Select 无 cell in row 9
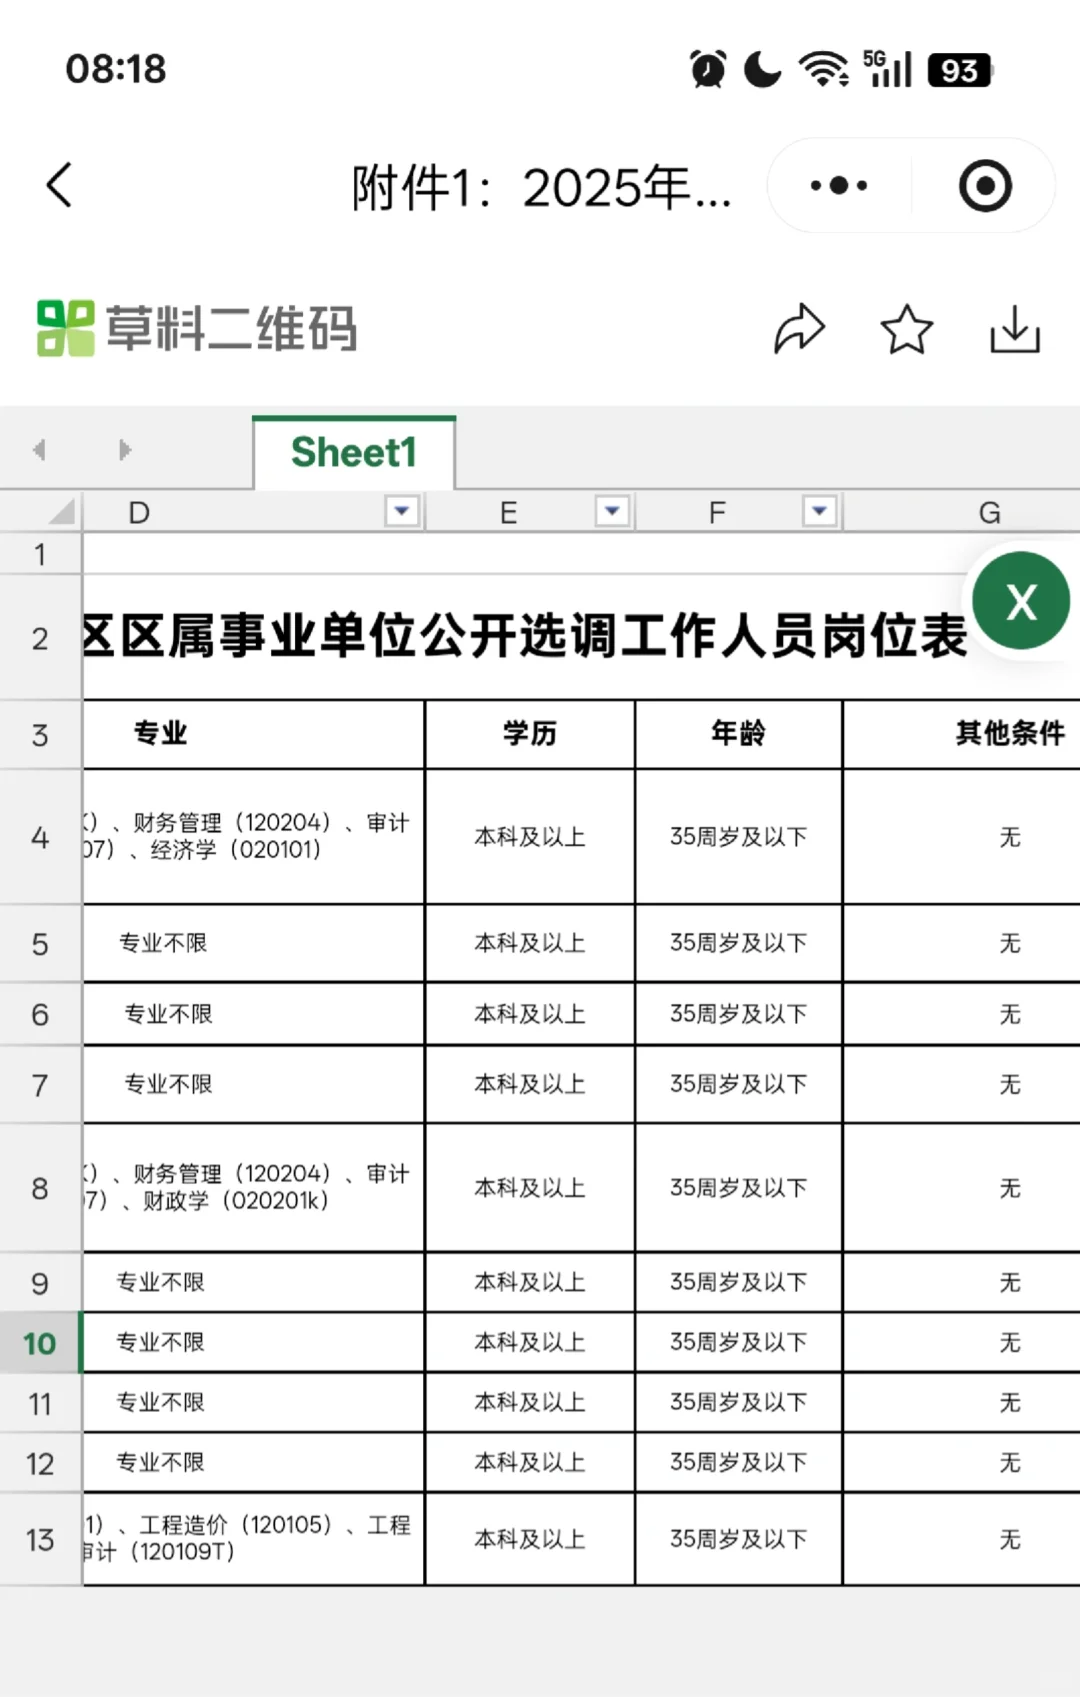 coord(962,1282)
